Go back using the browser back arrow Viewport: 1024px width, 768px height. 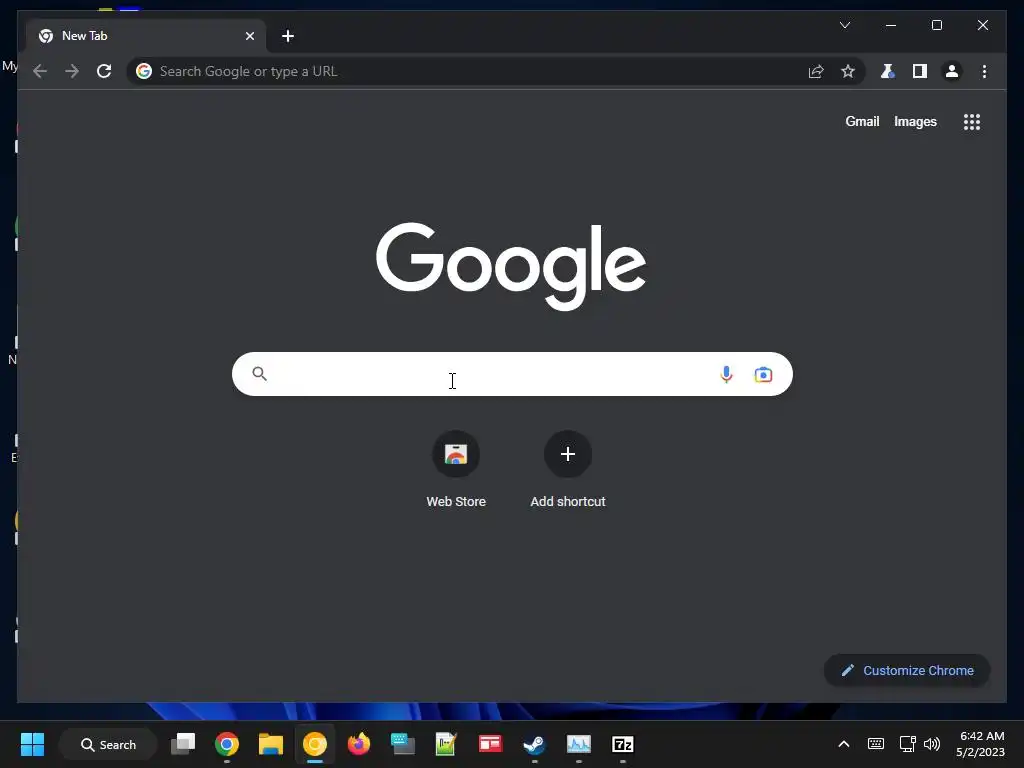tap(40, 71)
